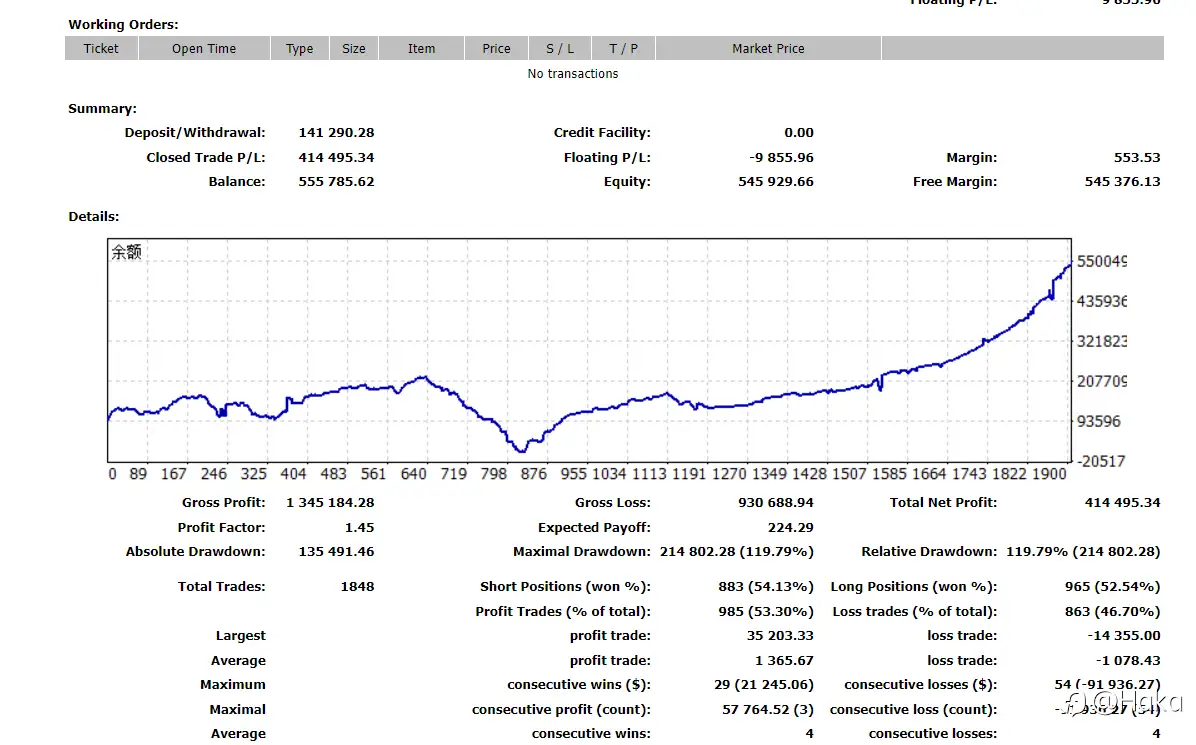1196x745 pixels.
Task: Click the chart's 余额 legend label
Action: [127, 252]
